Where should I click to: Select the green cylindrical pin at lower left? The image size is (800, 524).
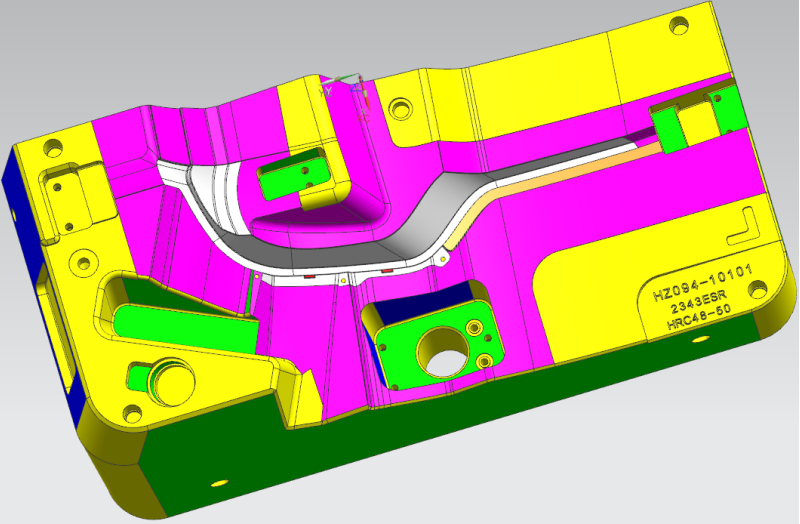163,378
